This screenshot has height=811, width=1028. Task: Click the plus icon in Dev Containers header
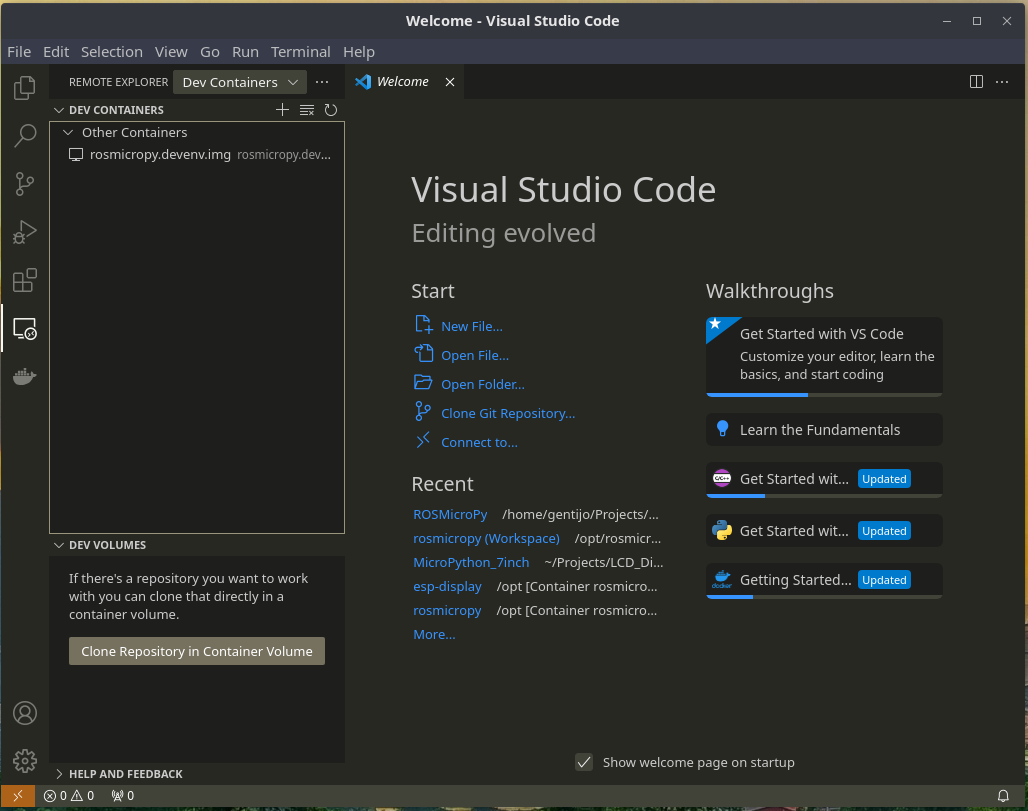282,109
